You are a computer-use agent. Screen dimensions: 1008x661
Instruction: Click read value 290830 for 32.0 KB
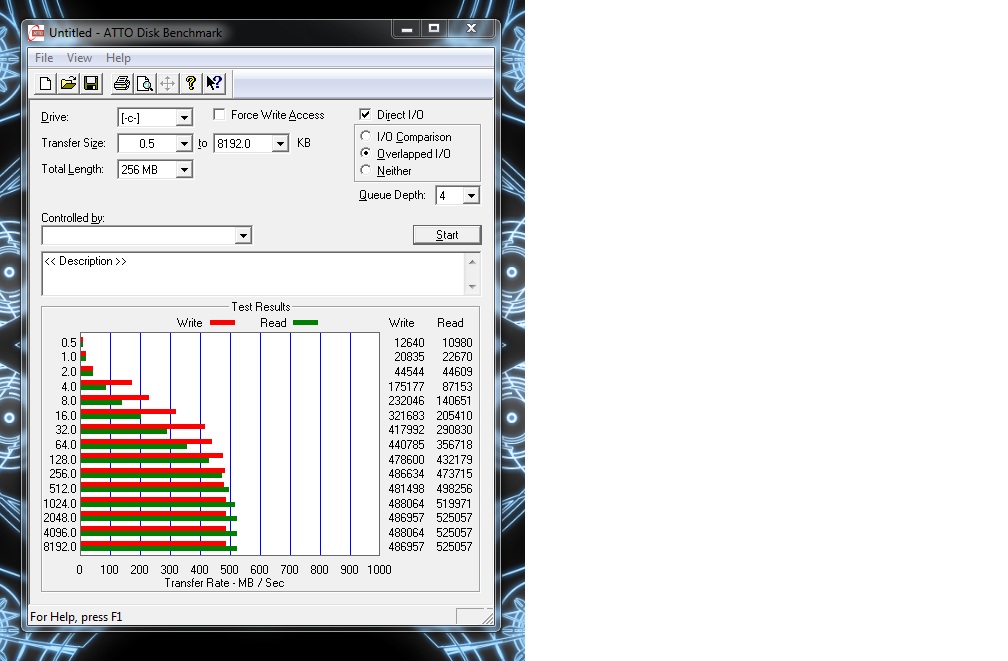coord(454,430)
